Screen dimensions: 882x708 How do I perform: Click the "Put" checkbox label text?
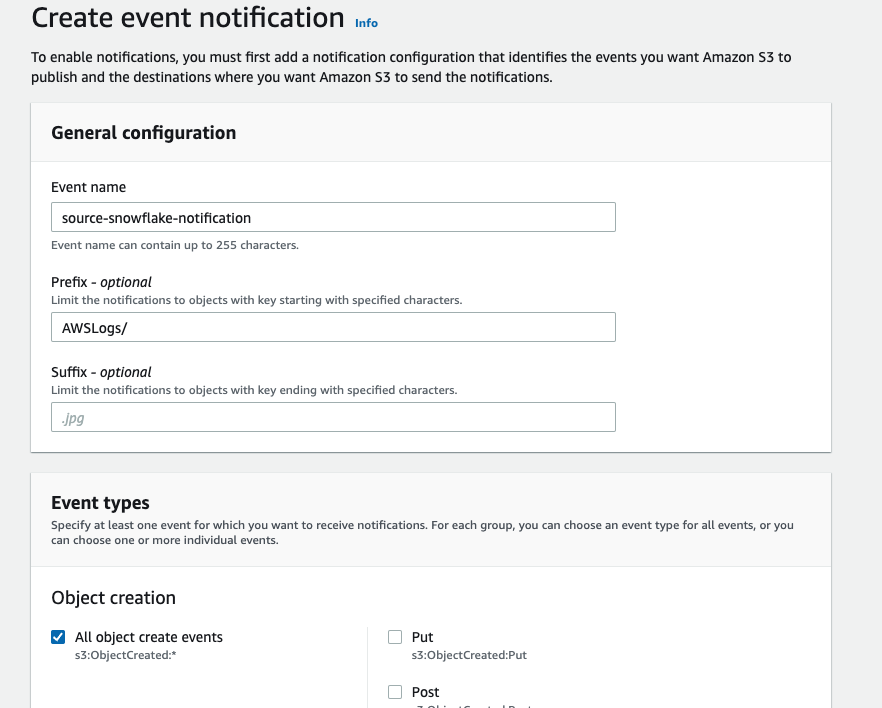click(x=422, y=637)
